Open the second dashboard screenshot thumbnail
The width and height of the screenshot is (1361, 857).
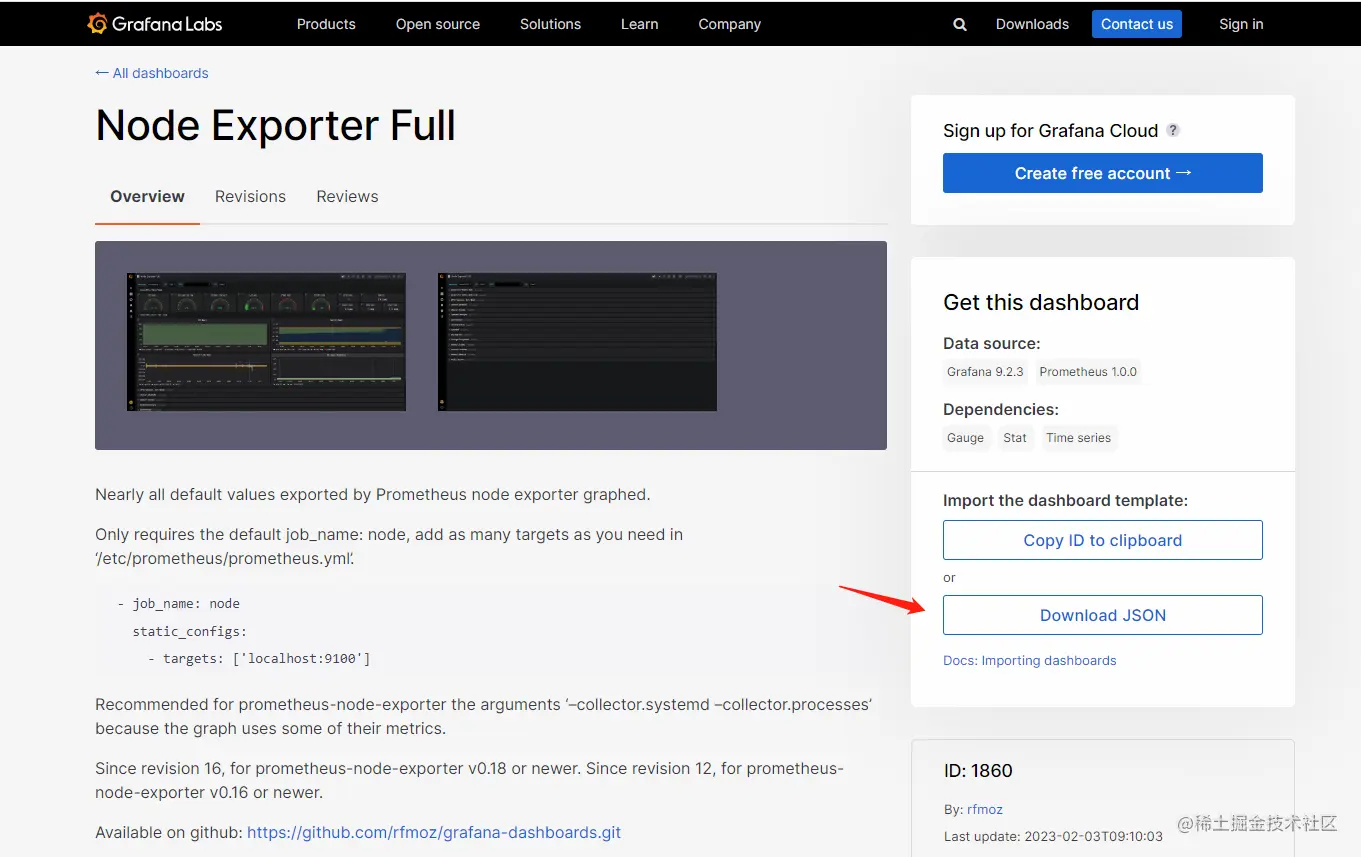(x=577, y=341)
